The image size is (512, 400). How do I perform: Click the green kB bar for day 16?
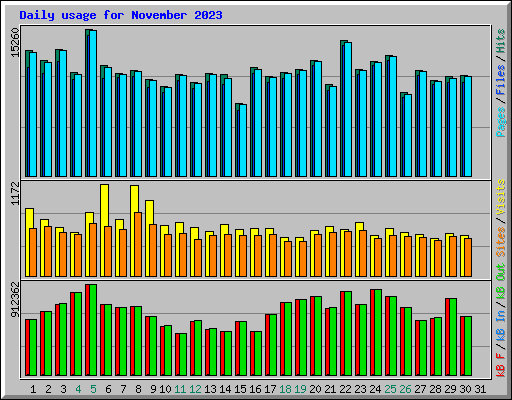[x=258, y=353]
